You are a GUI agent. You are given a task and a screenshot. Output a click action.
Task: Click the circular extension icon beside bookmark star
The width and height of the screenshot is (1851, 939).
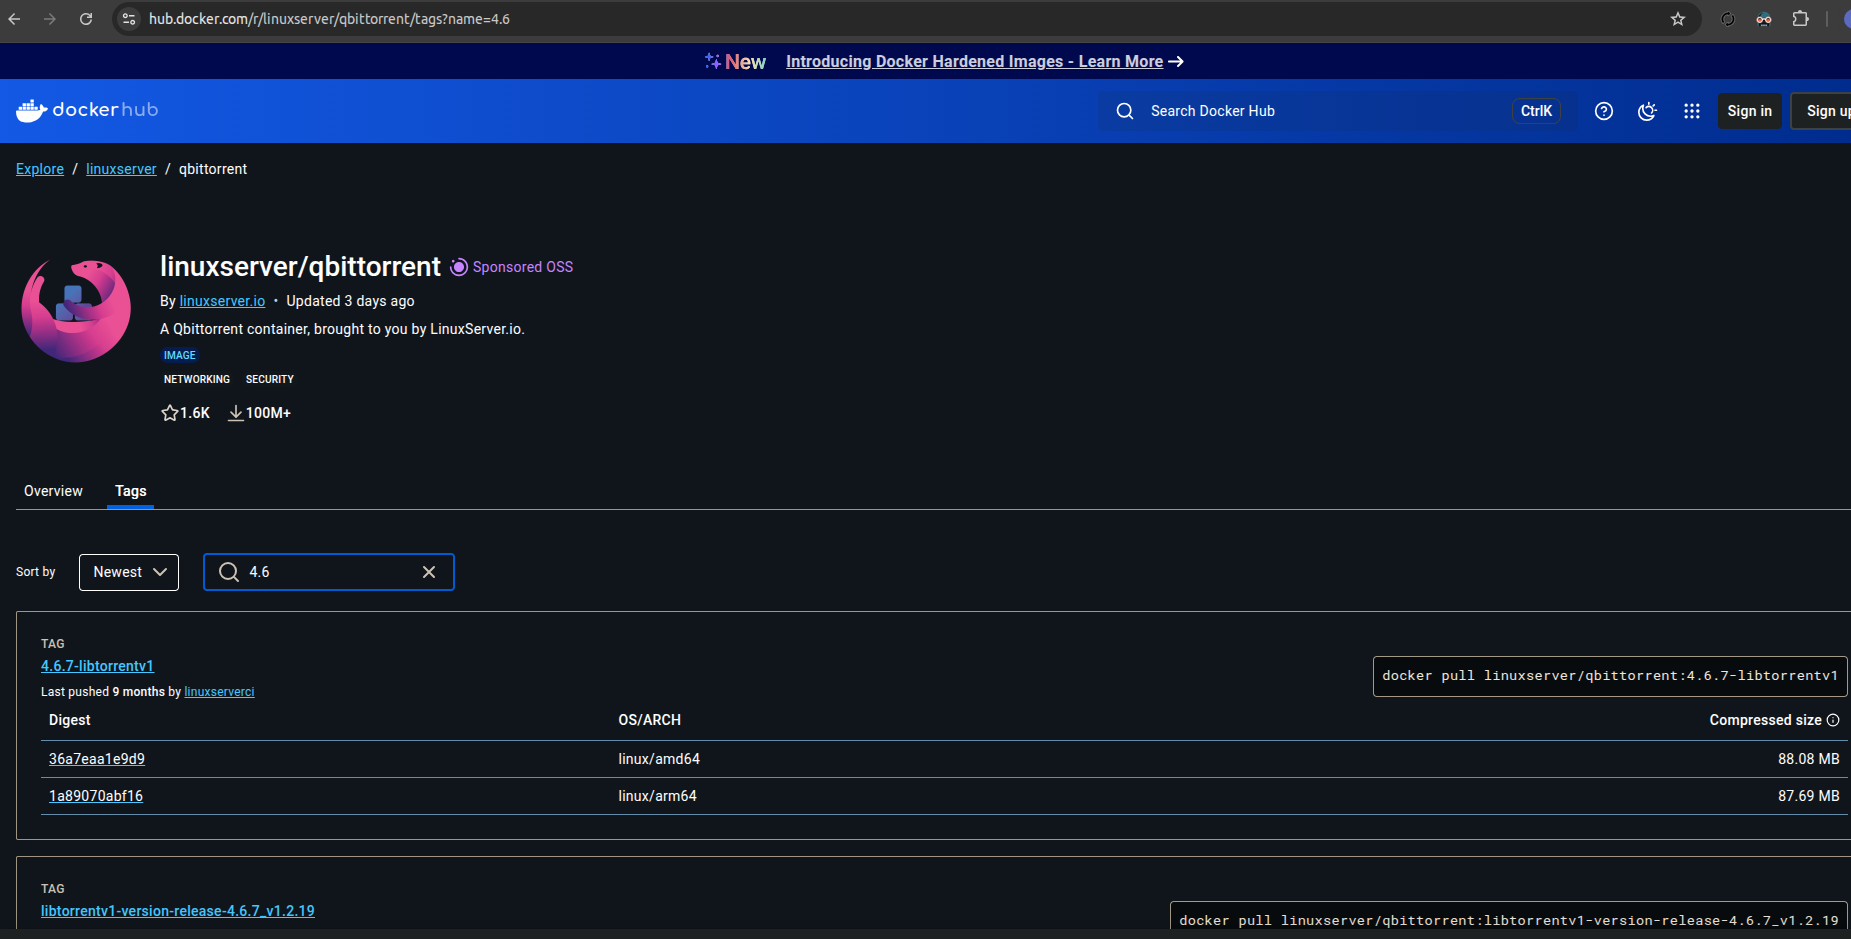(1727, 19)
